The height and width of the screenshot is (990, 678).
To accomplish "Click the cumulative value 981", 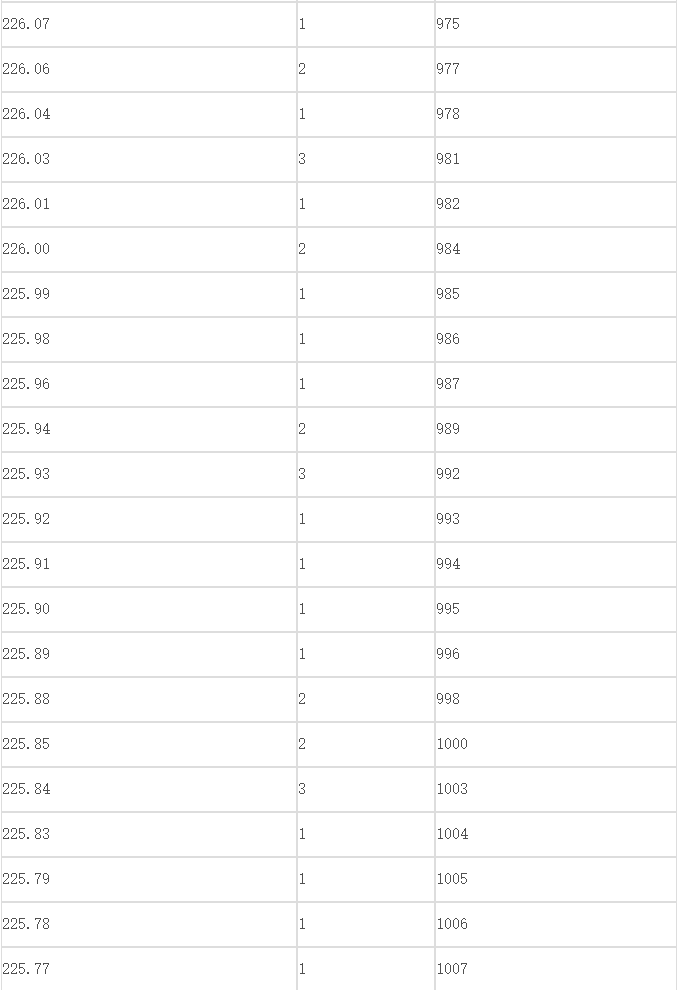I will click(x=556, y=159).
